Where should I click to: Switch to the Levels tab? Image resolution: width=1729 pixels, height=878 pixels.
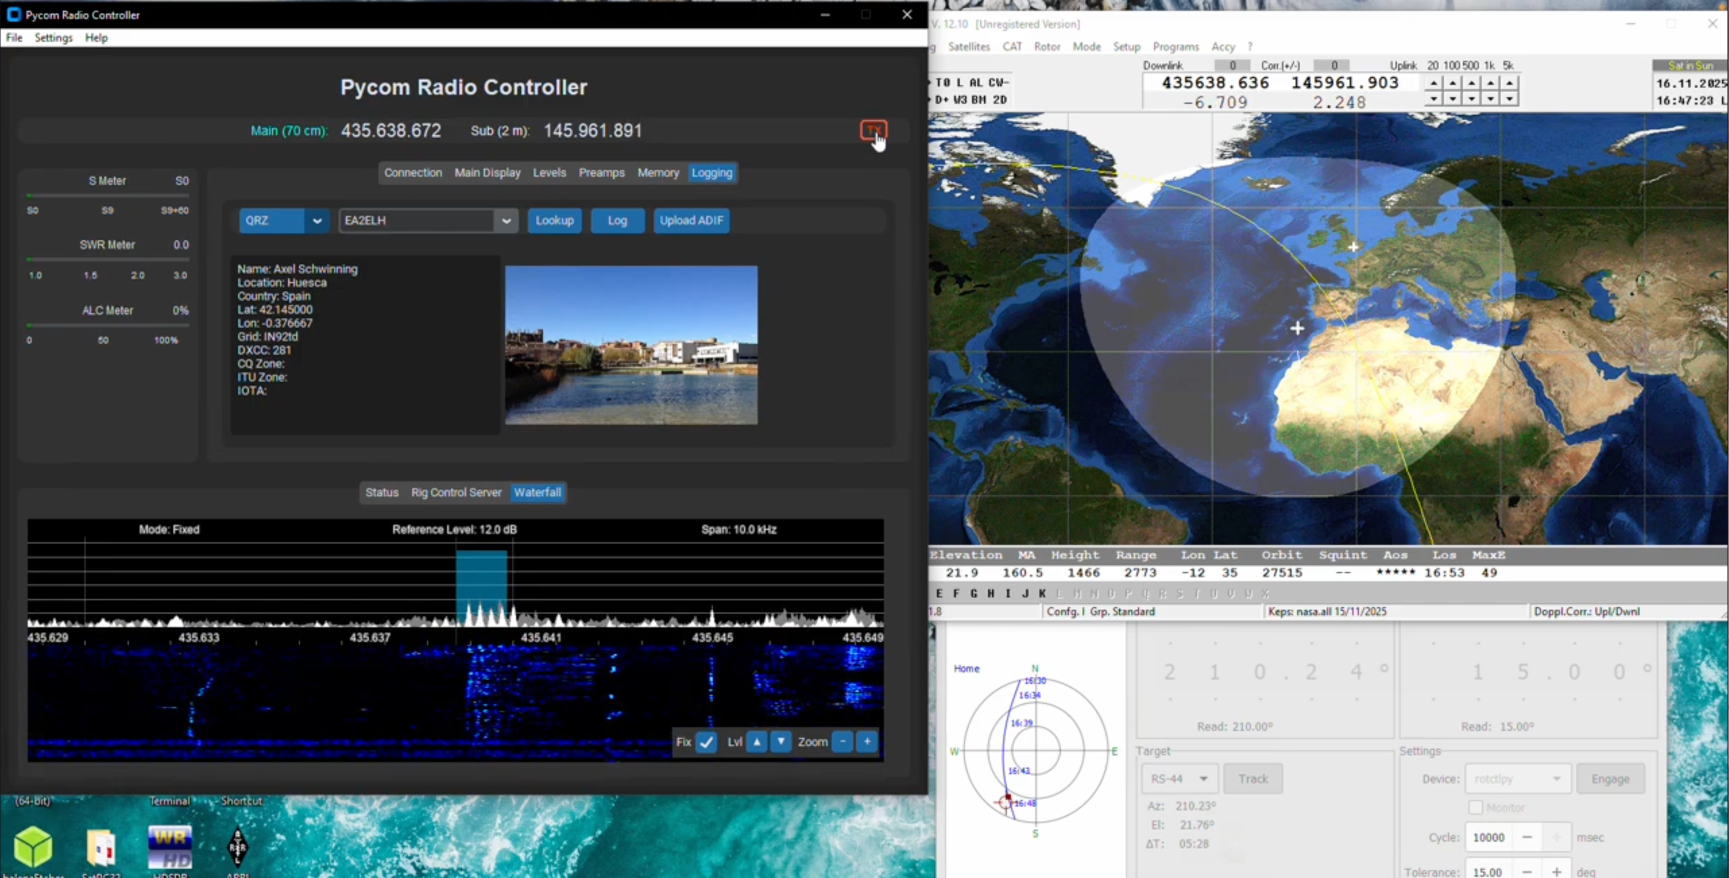[549, 173]
